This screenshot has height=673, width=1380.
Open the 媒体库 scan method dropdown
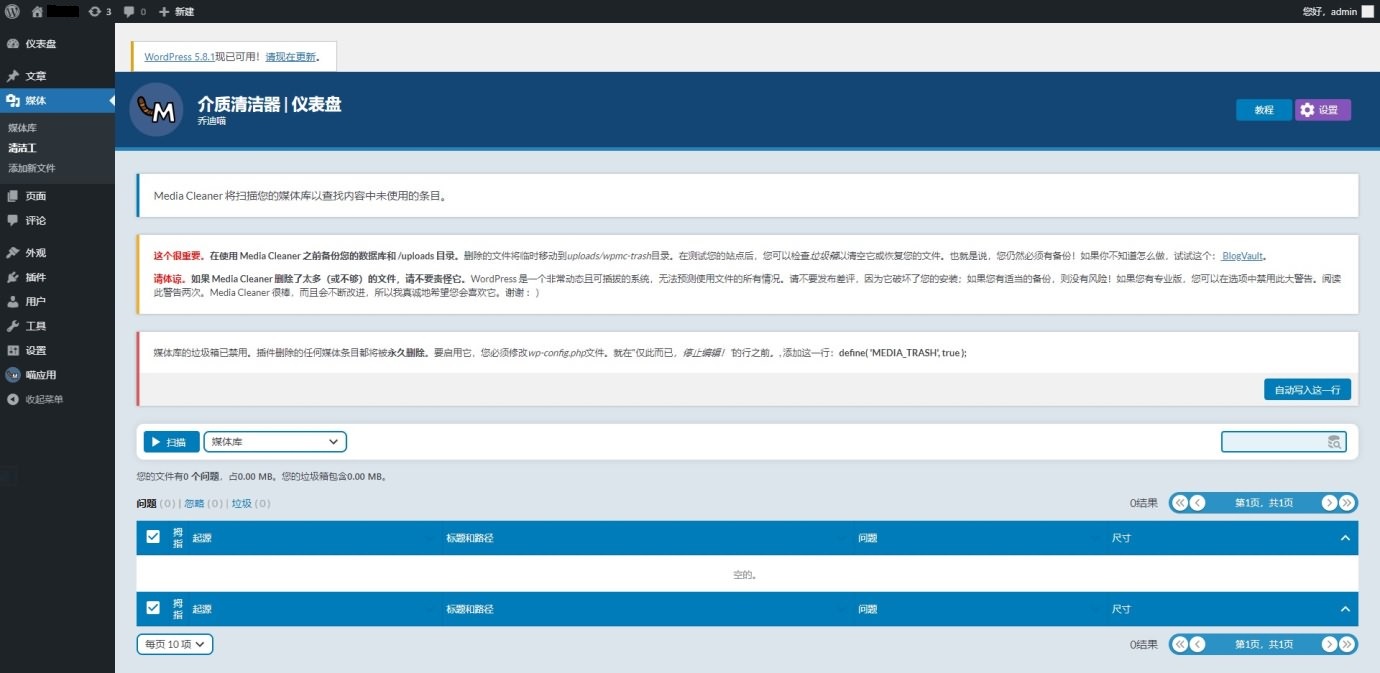(275, 442)
